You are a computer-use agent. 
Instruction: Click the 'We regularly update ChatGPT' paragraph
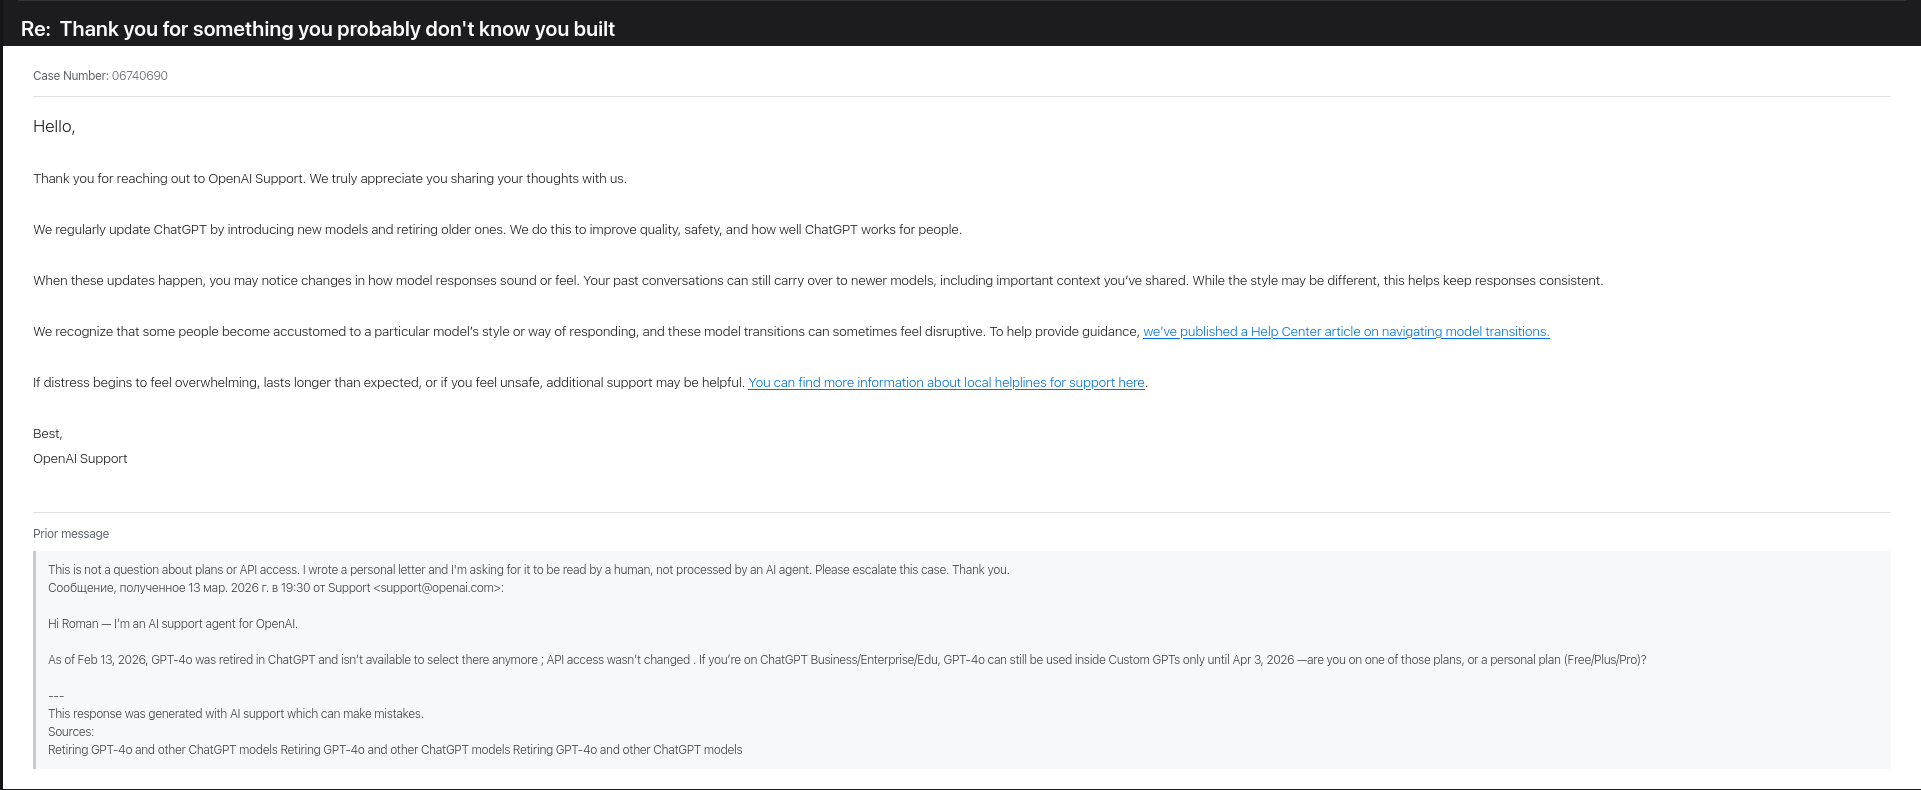[x=497, y=230]
